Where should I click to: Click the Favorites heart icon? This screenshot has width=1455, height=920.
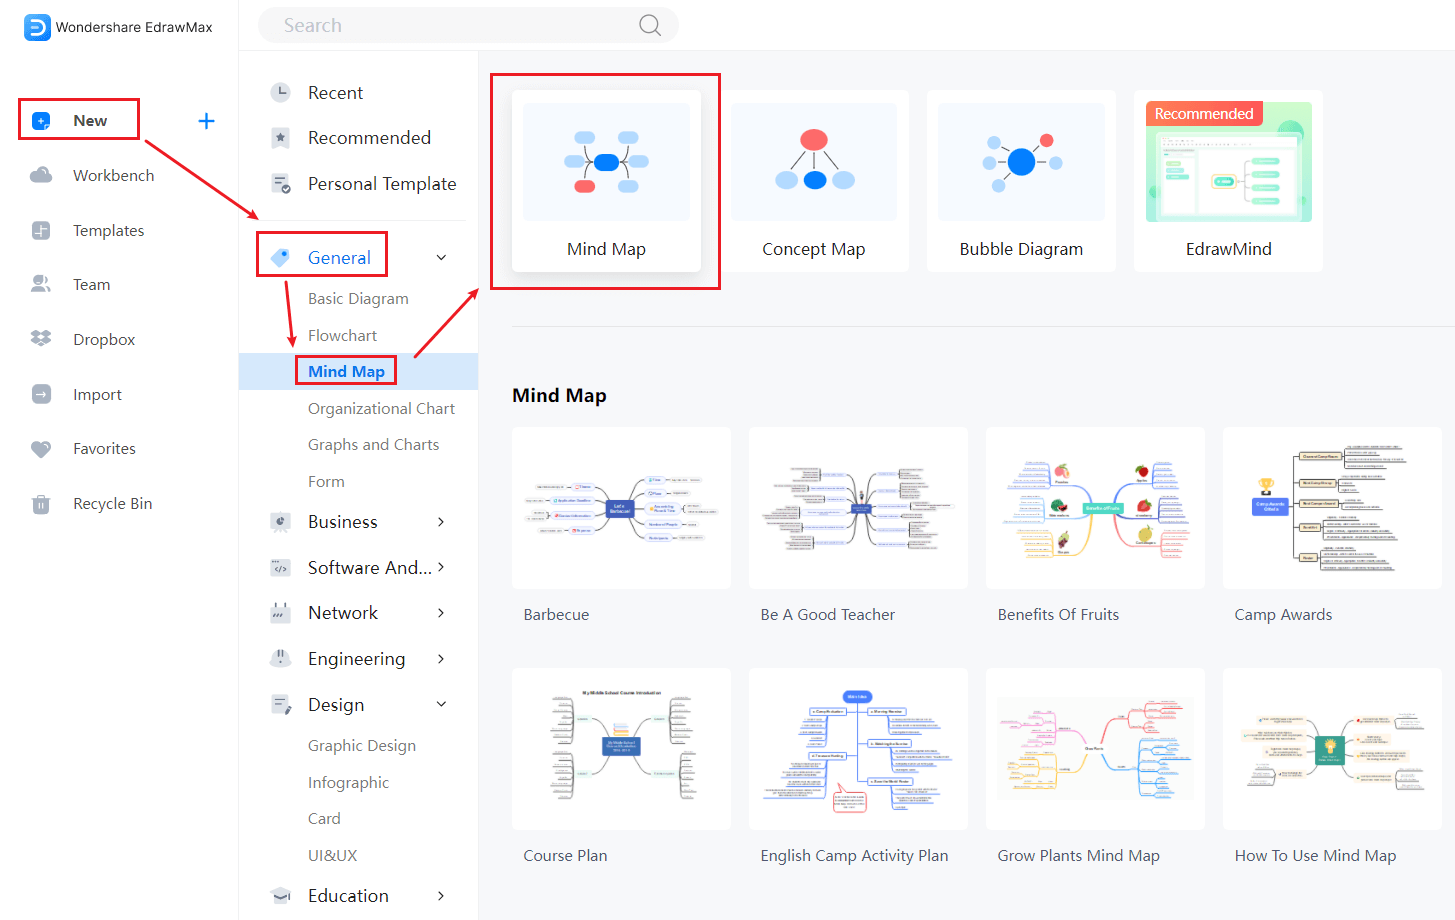pos(41,449)
